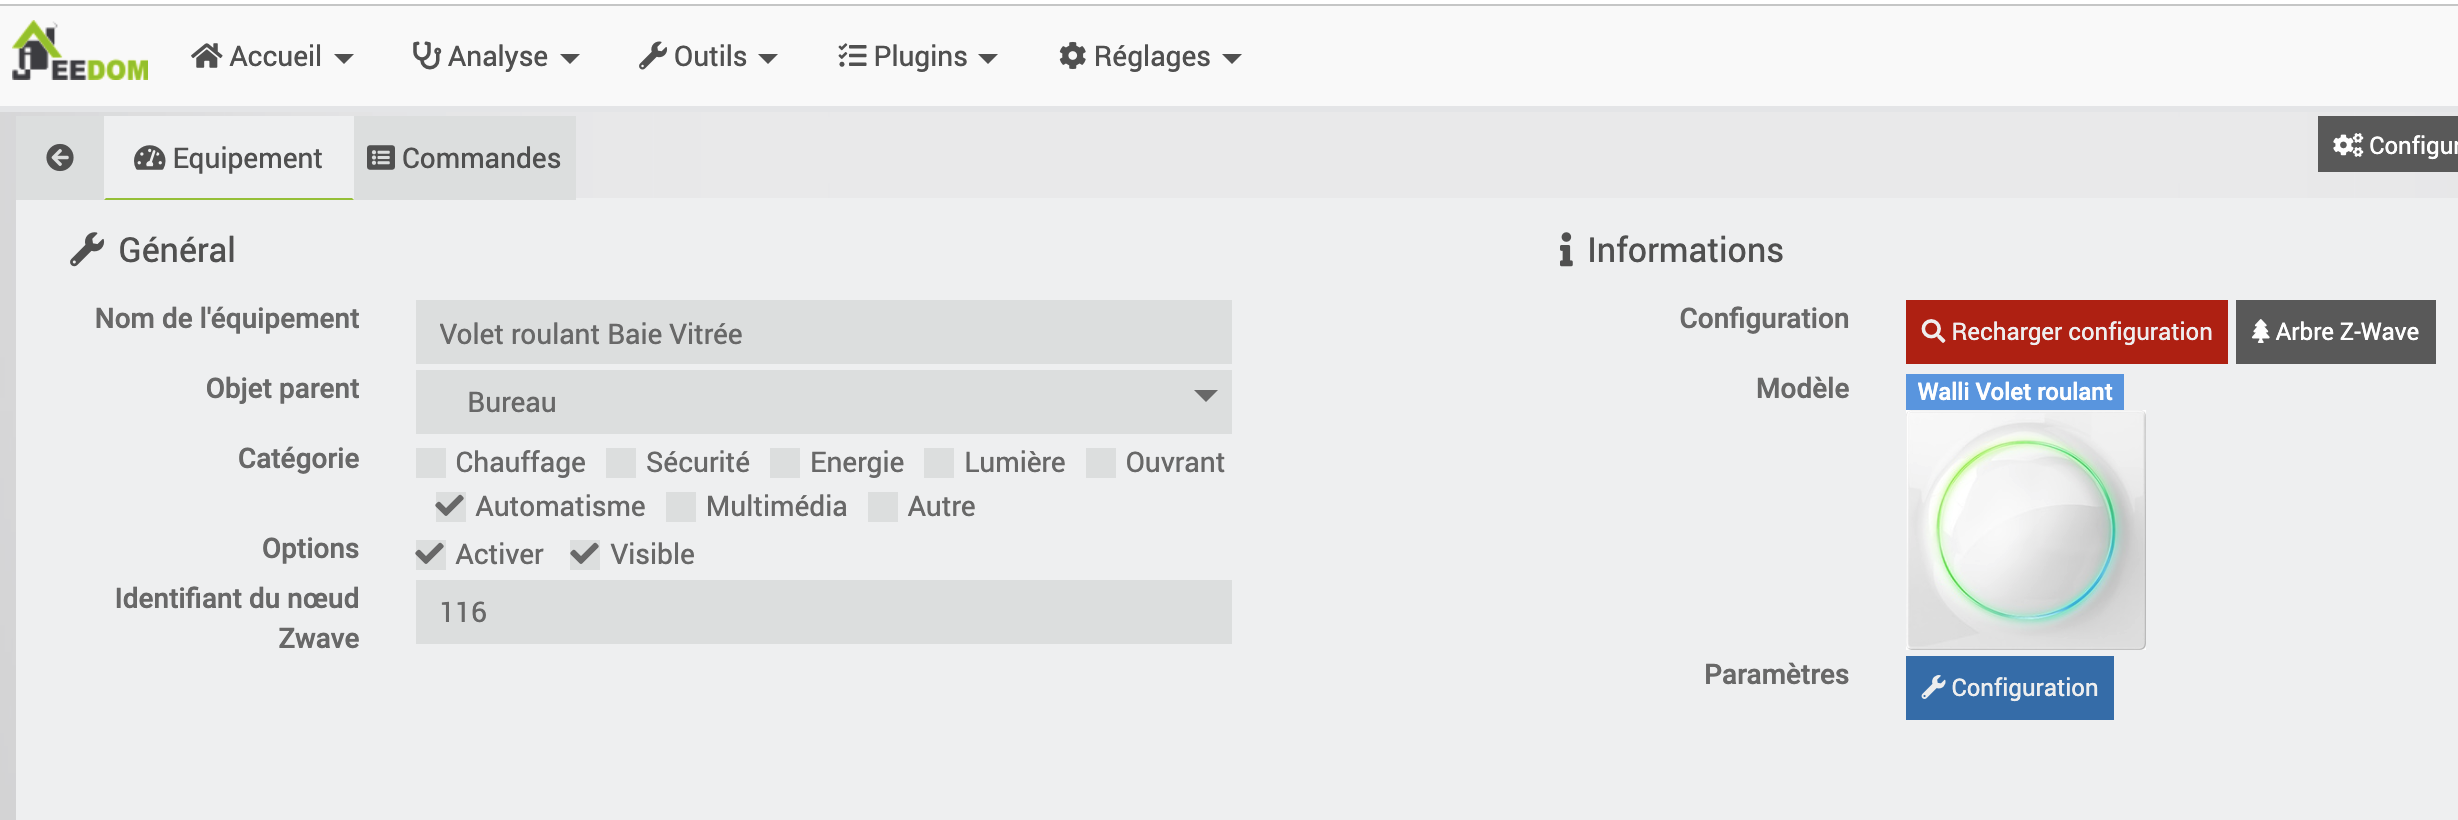Click the wrench icon beside Outils

[x=653, y=56]
